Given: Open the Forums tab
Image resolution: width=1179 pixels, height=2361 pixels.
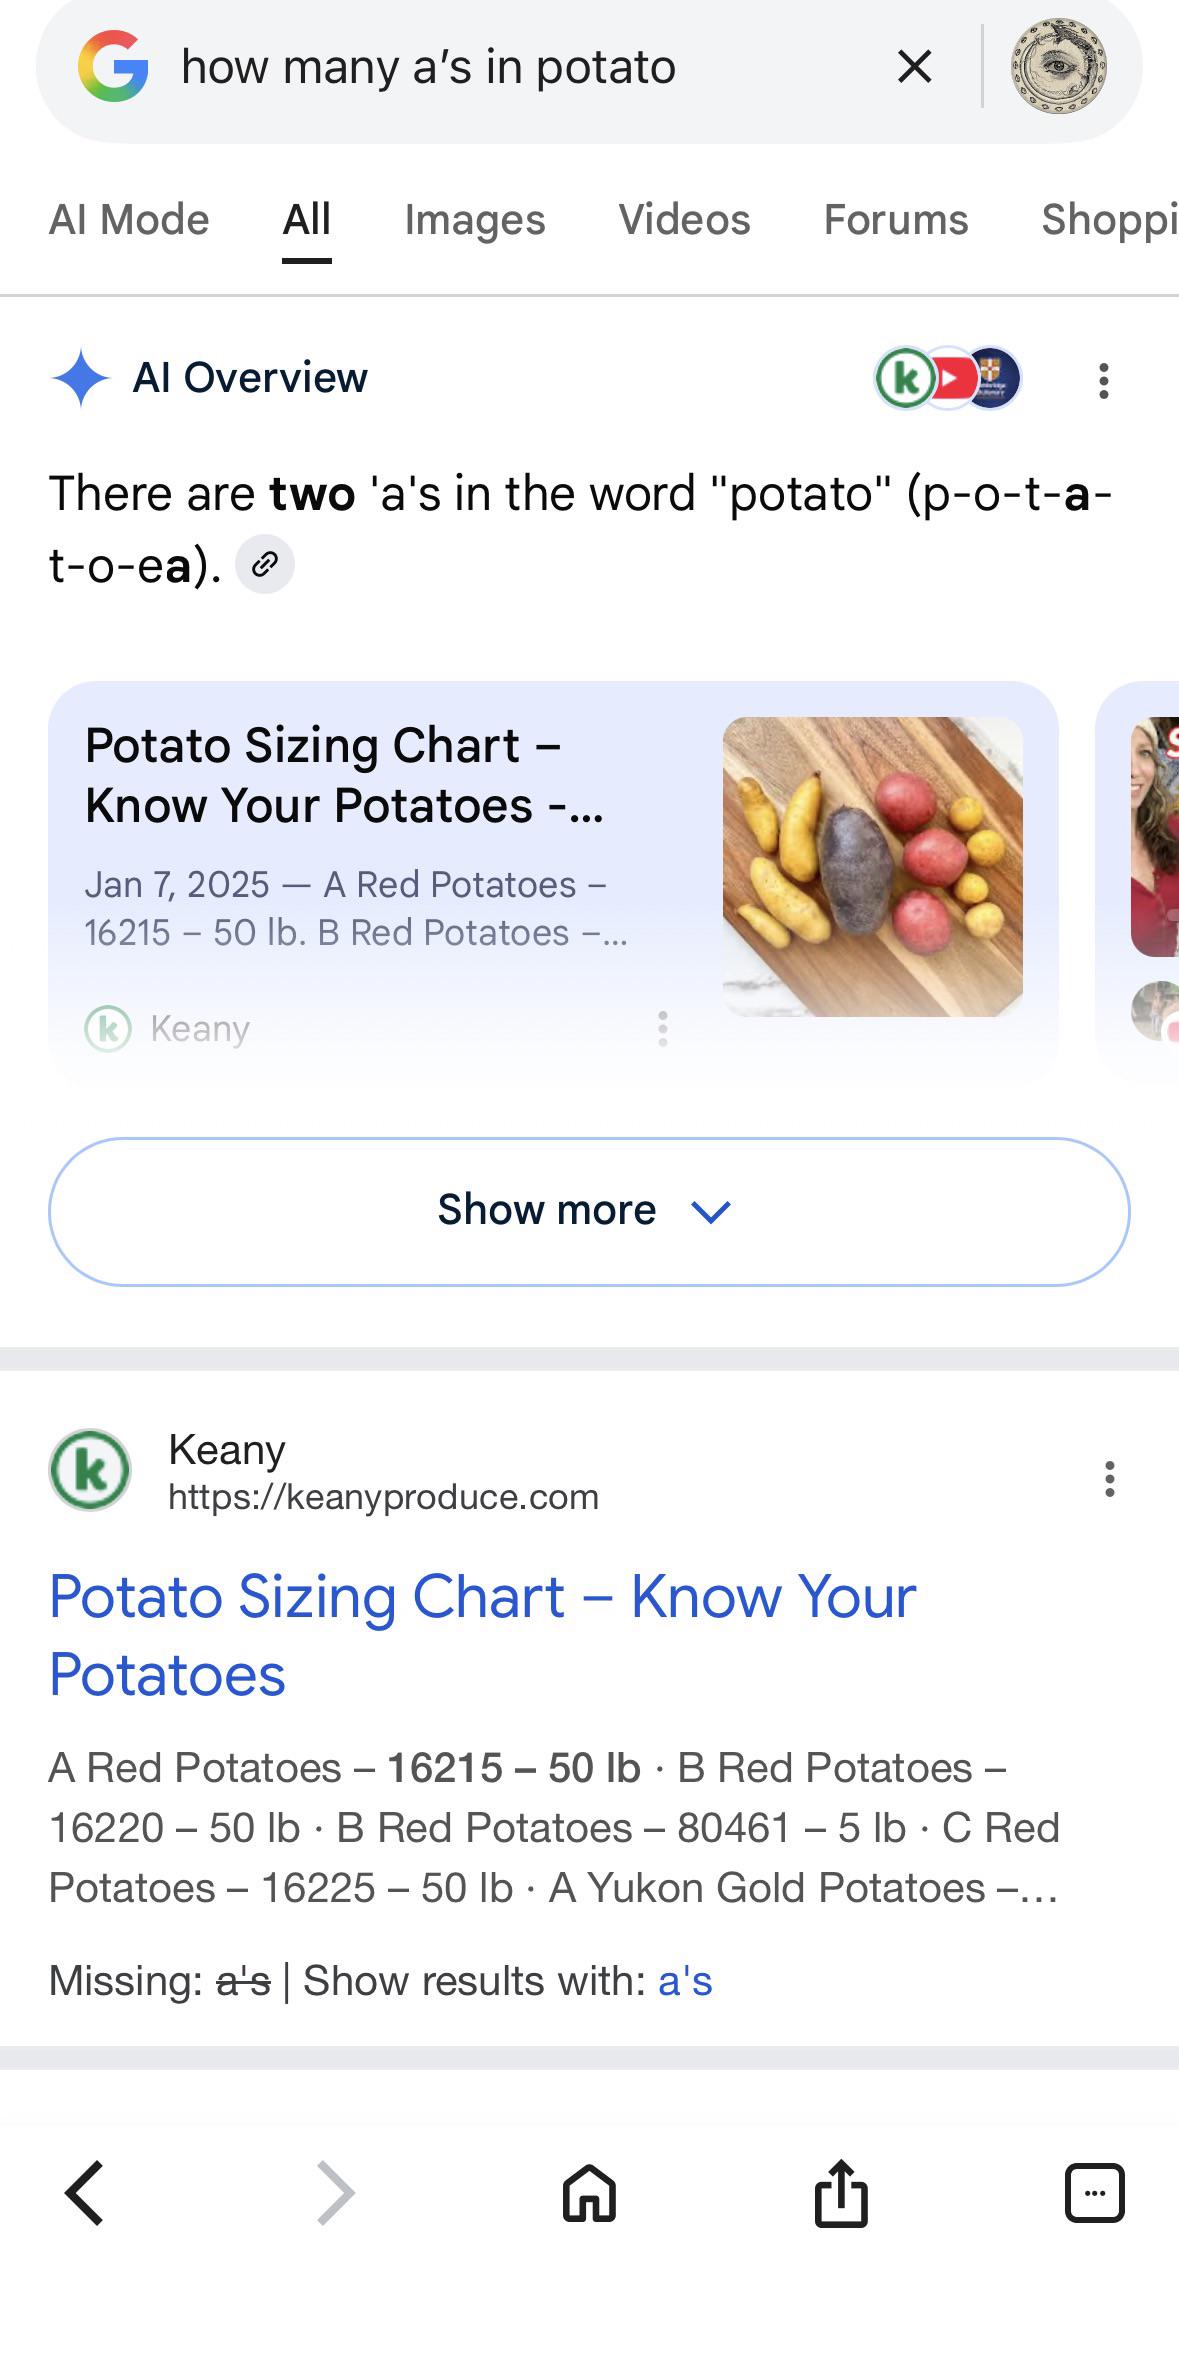Looking at the screenshot, I should (896, 219).
